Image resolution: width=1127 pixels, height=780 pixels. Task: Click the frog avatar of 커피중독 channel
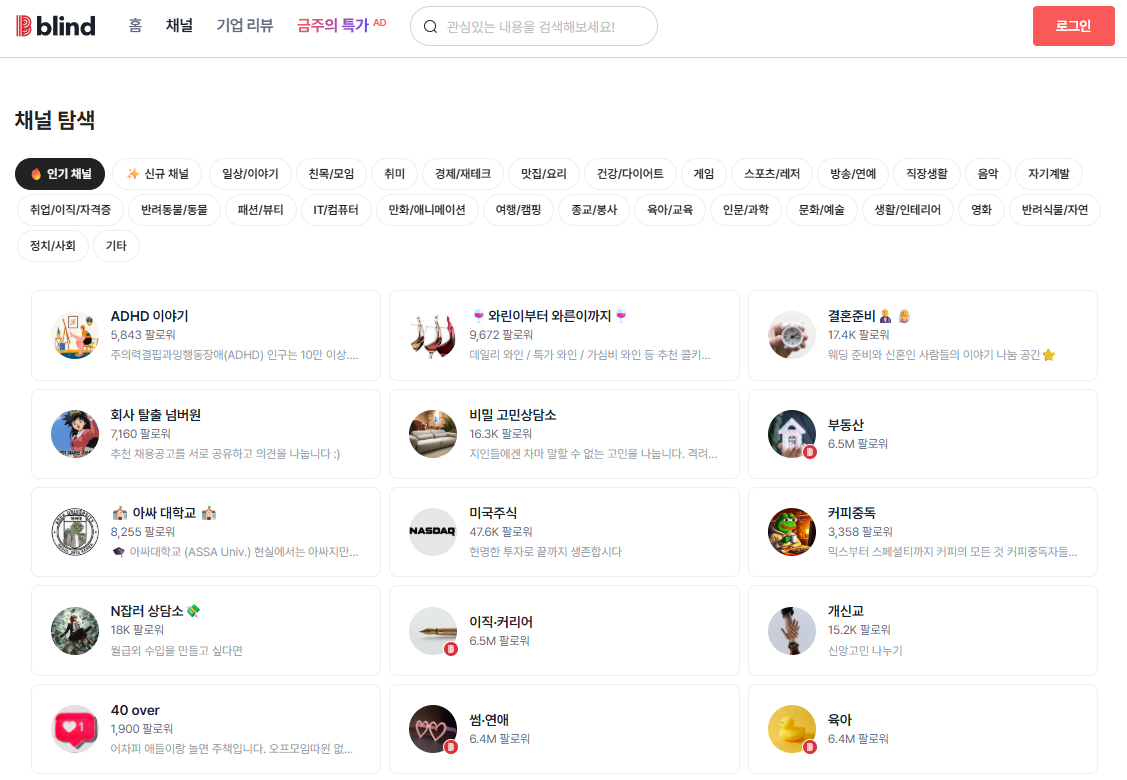792,532
